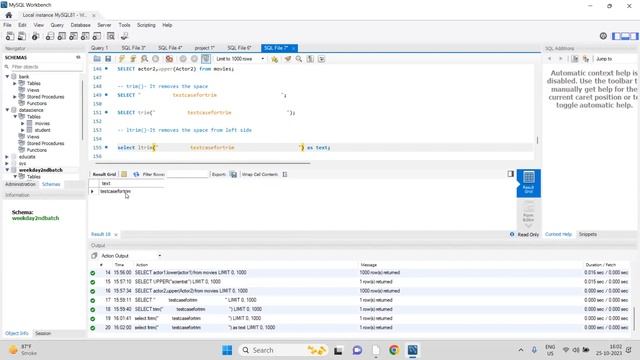Image resolution: width=640 pixels, height=360 pixels.
Task: Collapse the bank schema
Action: pyautogui.click(x=7, y=77)
